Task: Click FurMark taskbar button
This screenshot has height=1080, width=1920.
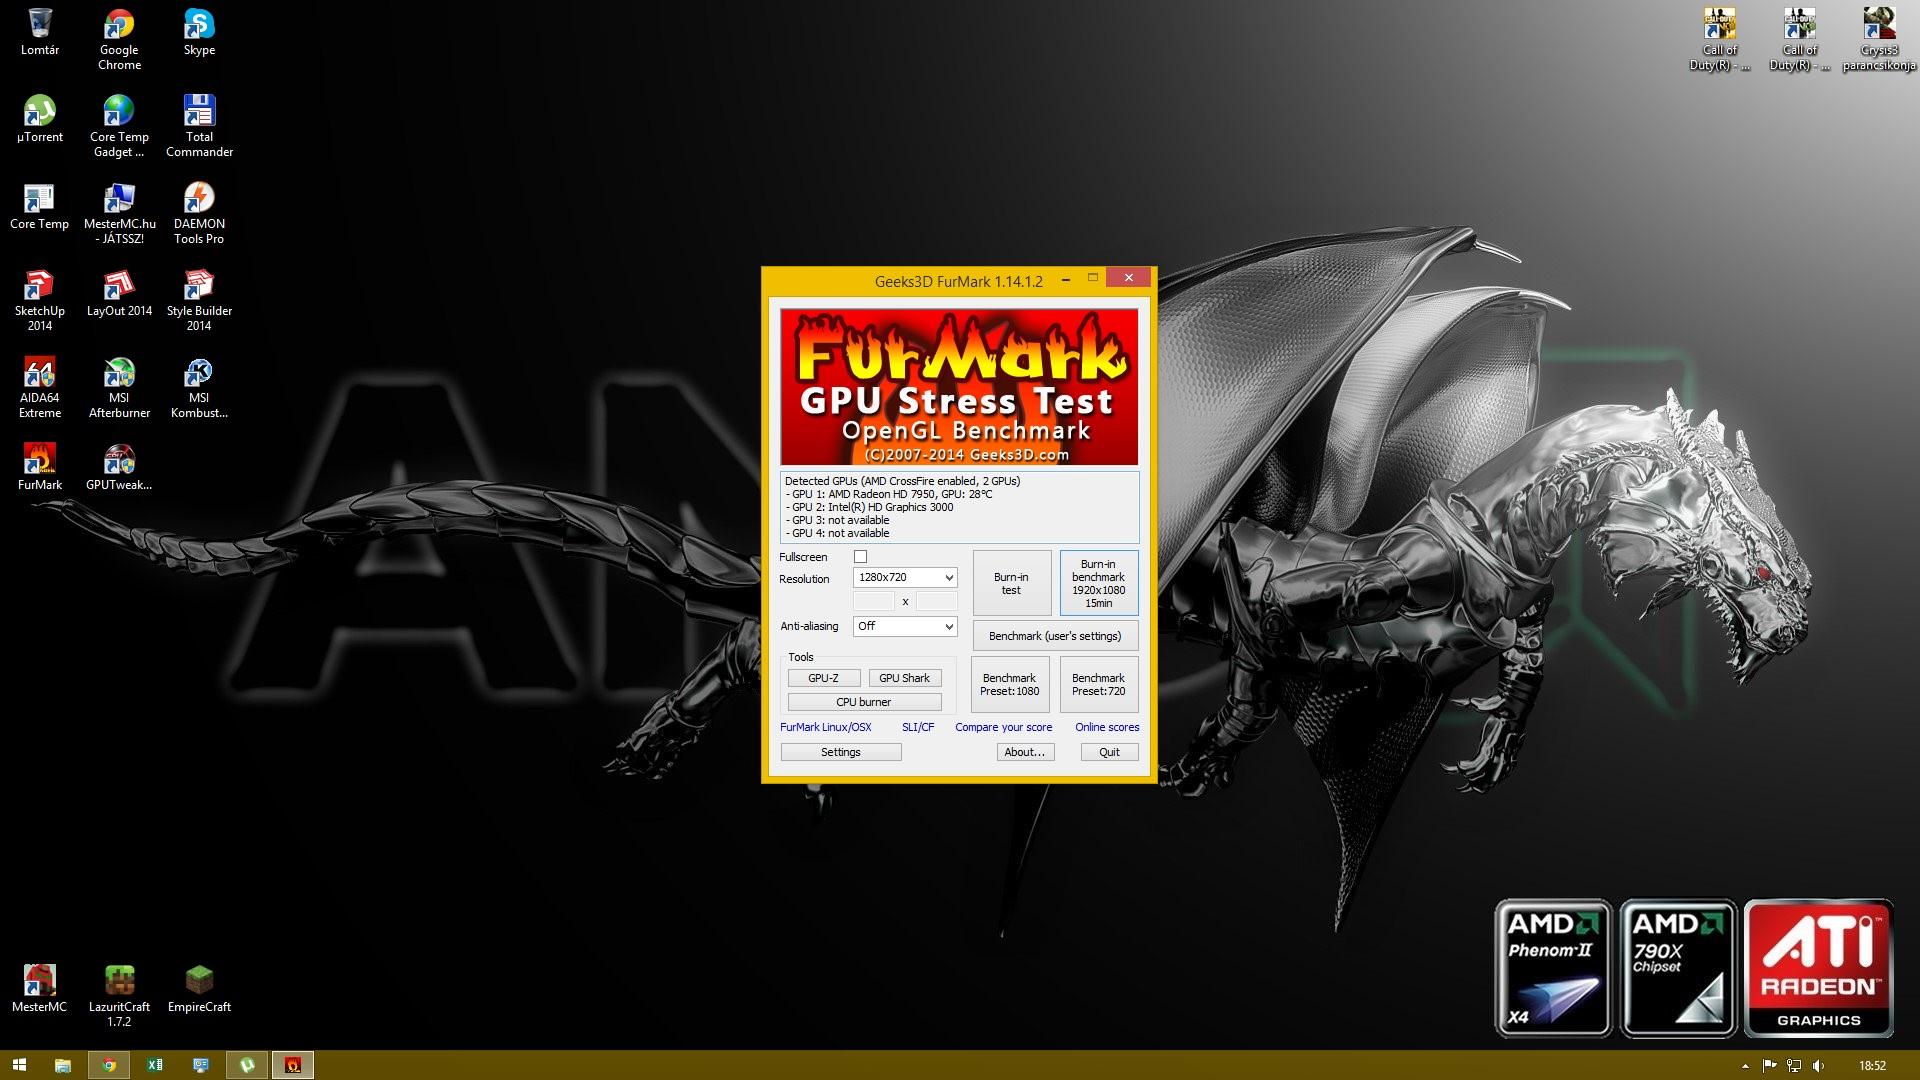Action: [293, 1065]
